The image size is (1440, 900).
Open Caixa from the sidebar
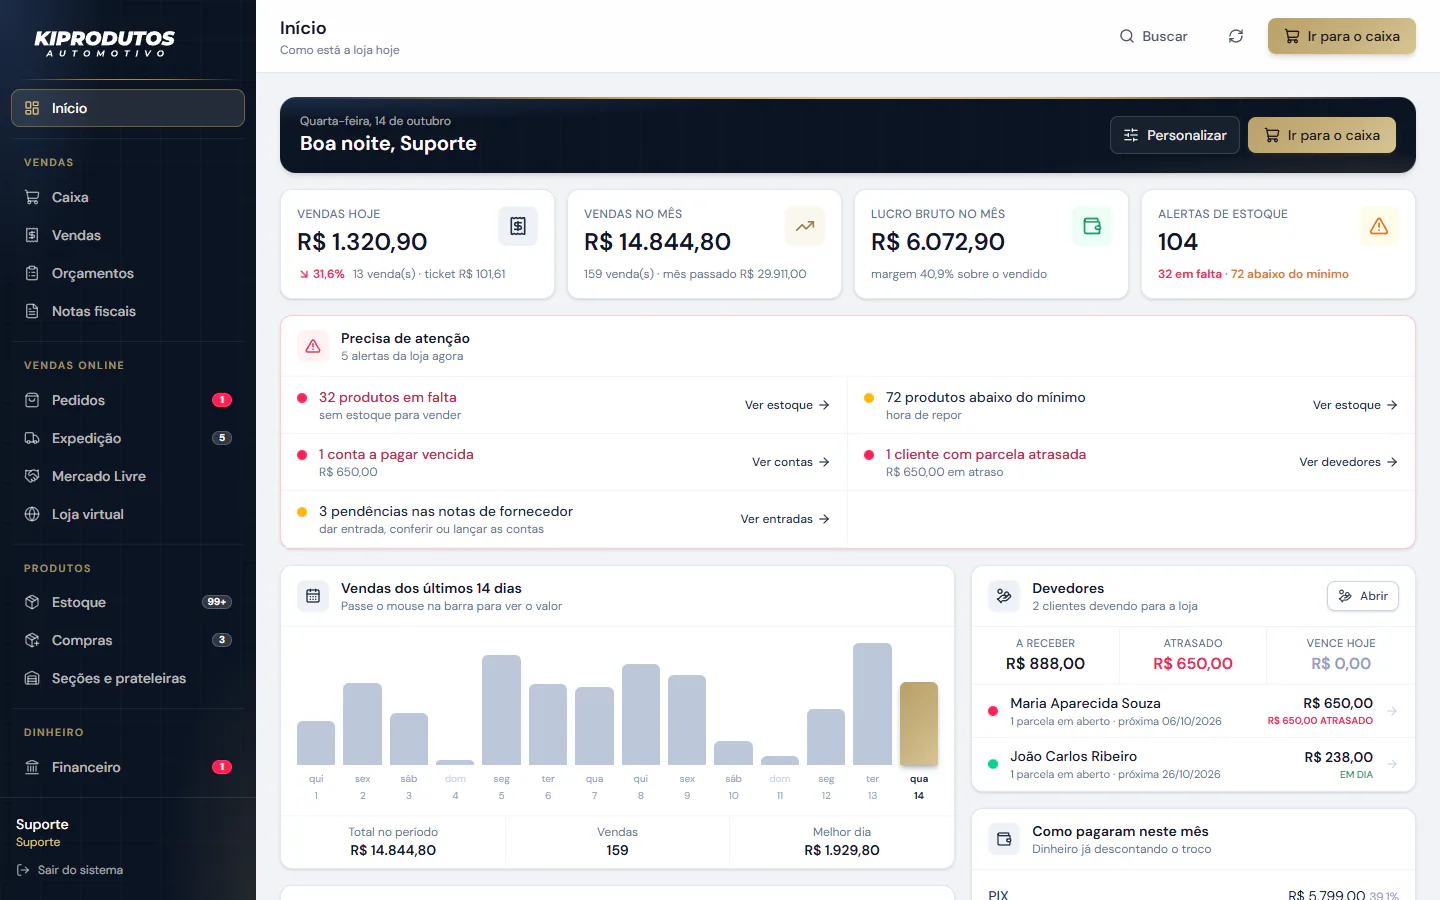coord(128,197)
